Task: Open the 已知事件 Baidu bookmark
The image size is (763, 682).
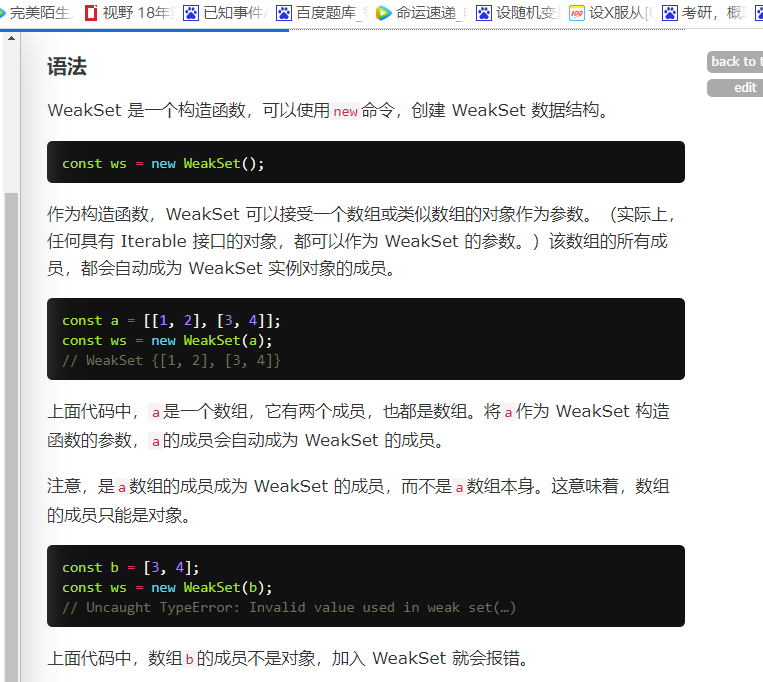Action: coord(224,13)
